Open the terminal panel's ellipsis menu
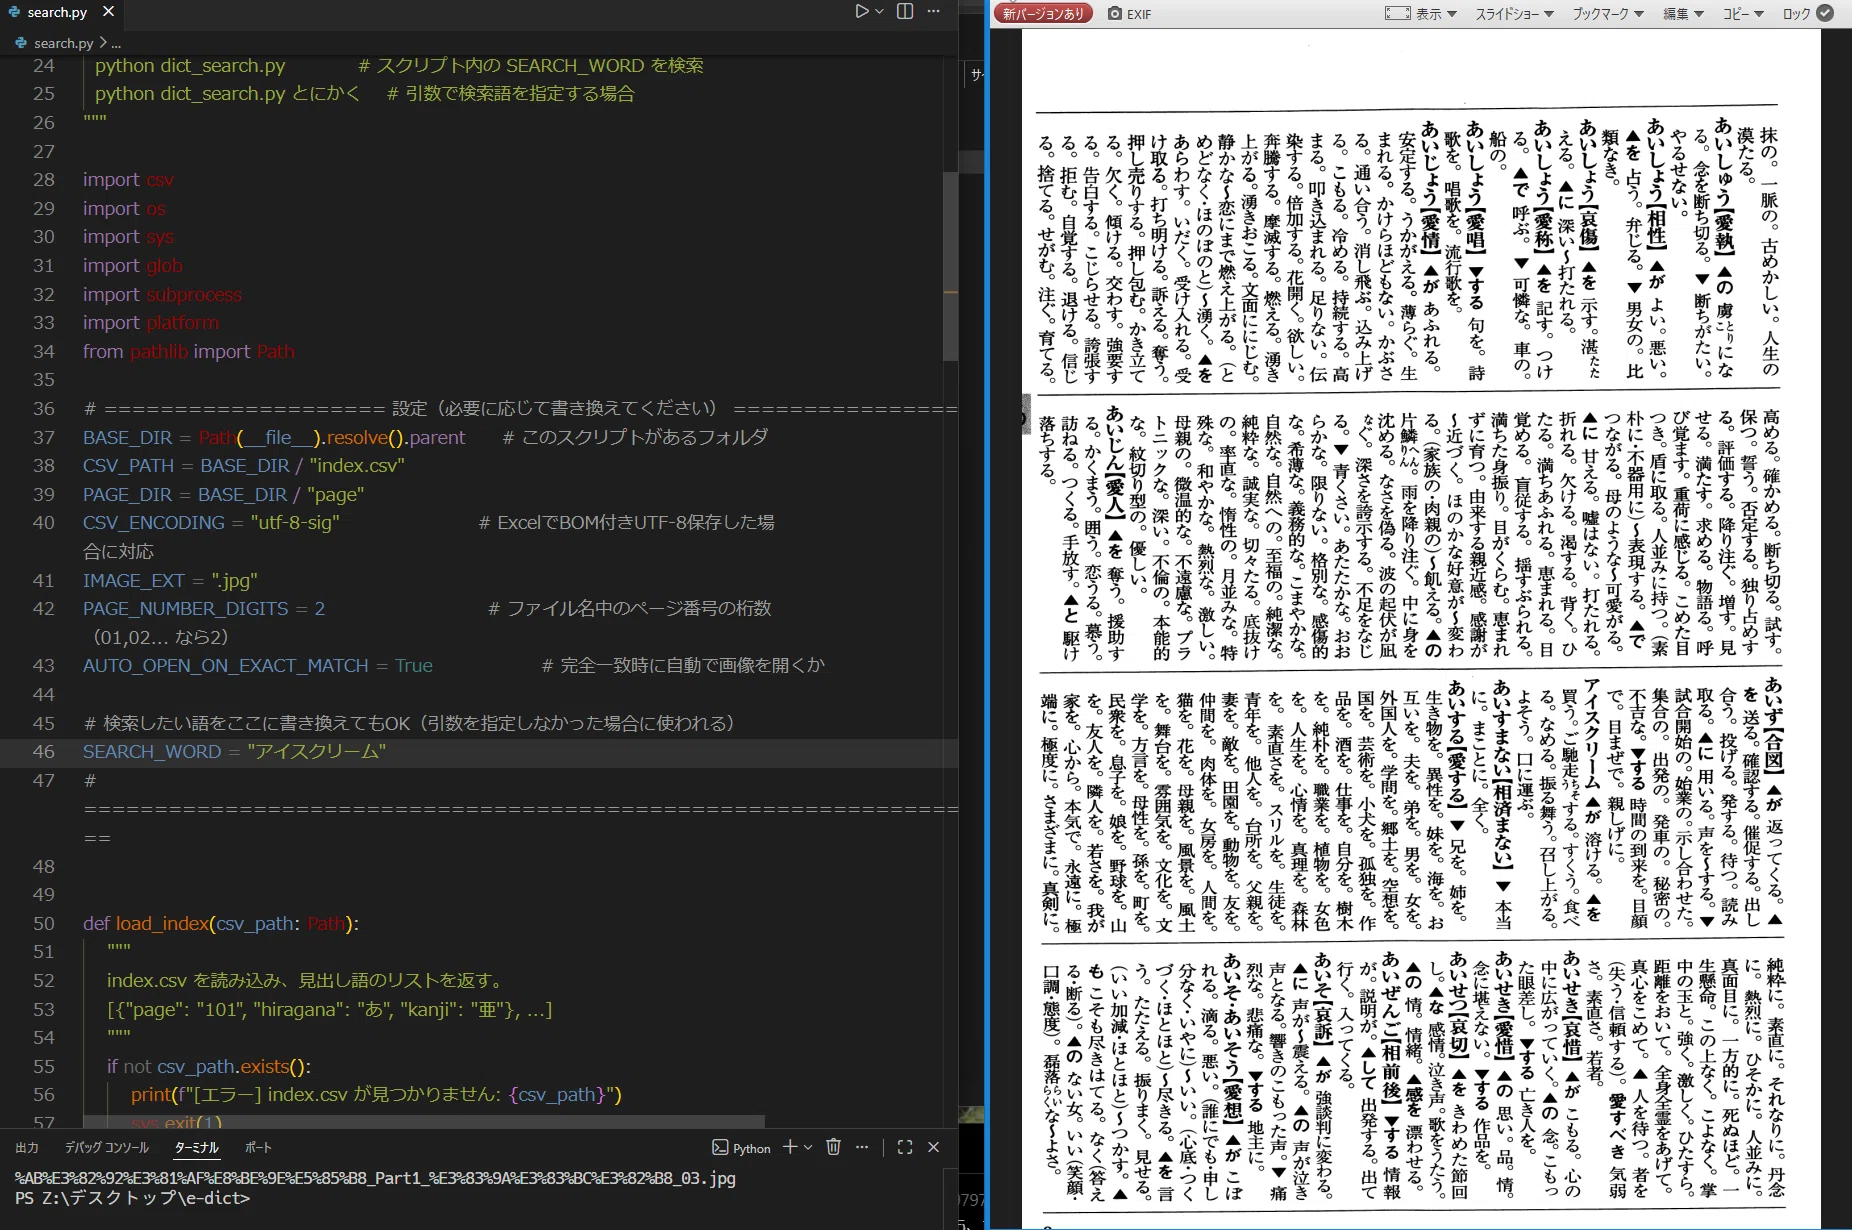The image size is (1852, 1230). 862,1147
